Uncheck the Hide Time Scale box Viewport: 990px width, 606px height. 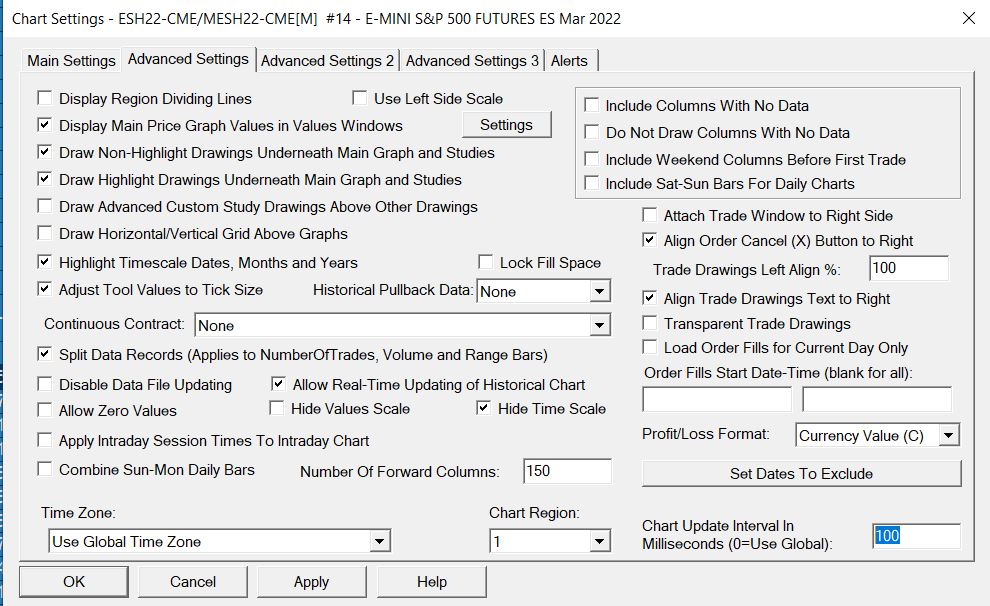(484, 408)
